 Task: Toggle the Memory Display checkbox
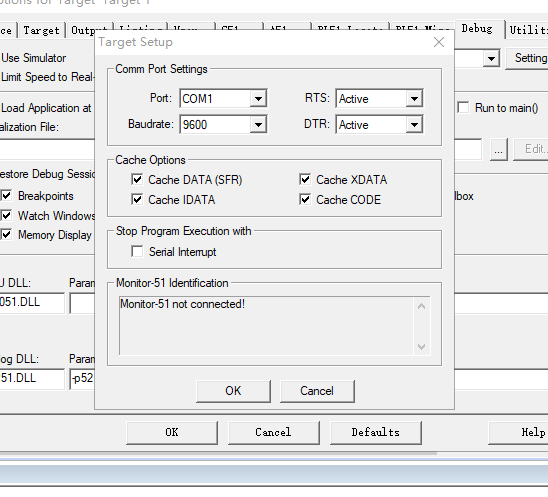(x=6, y=235)
